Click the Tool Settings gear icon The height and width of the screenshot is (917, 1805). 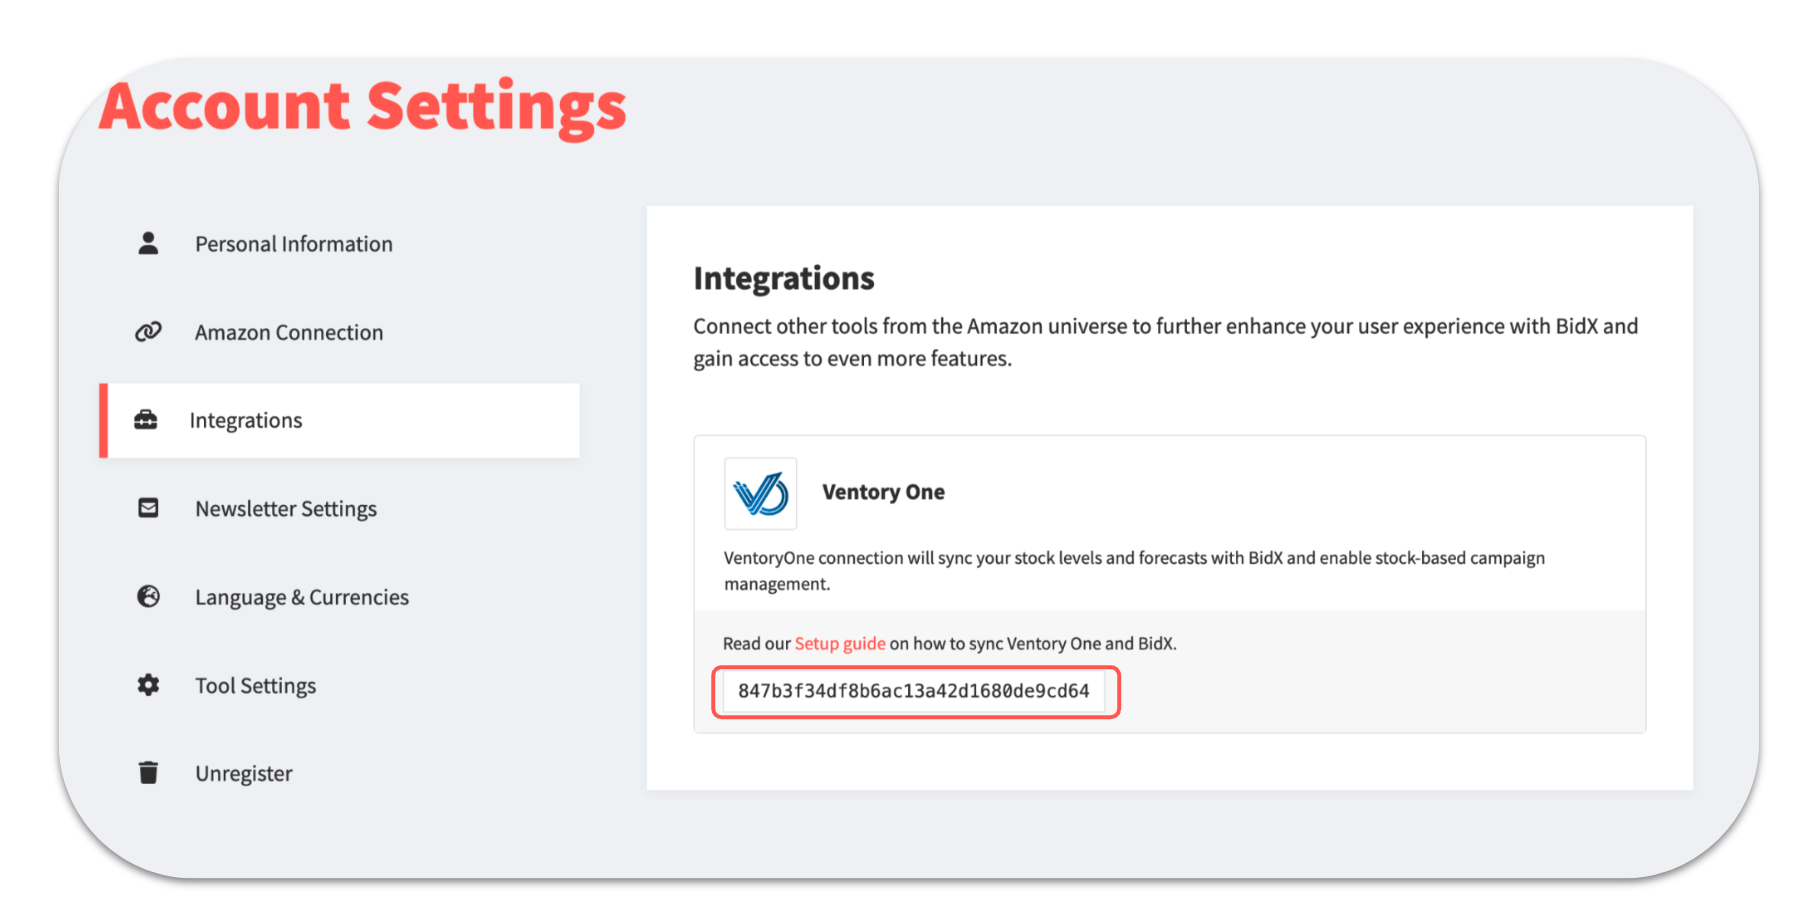point(148,685)
